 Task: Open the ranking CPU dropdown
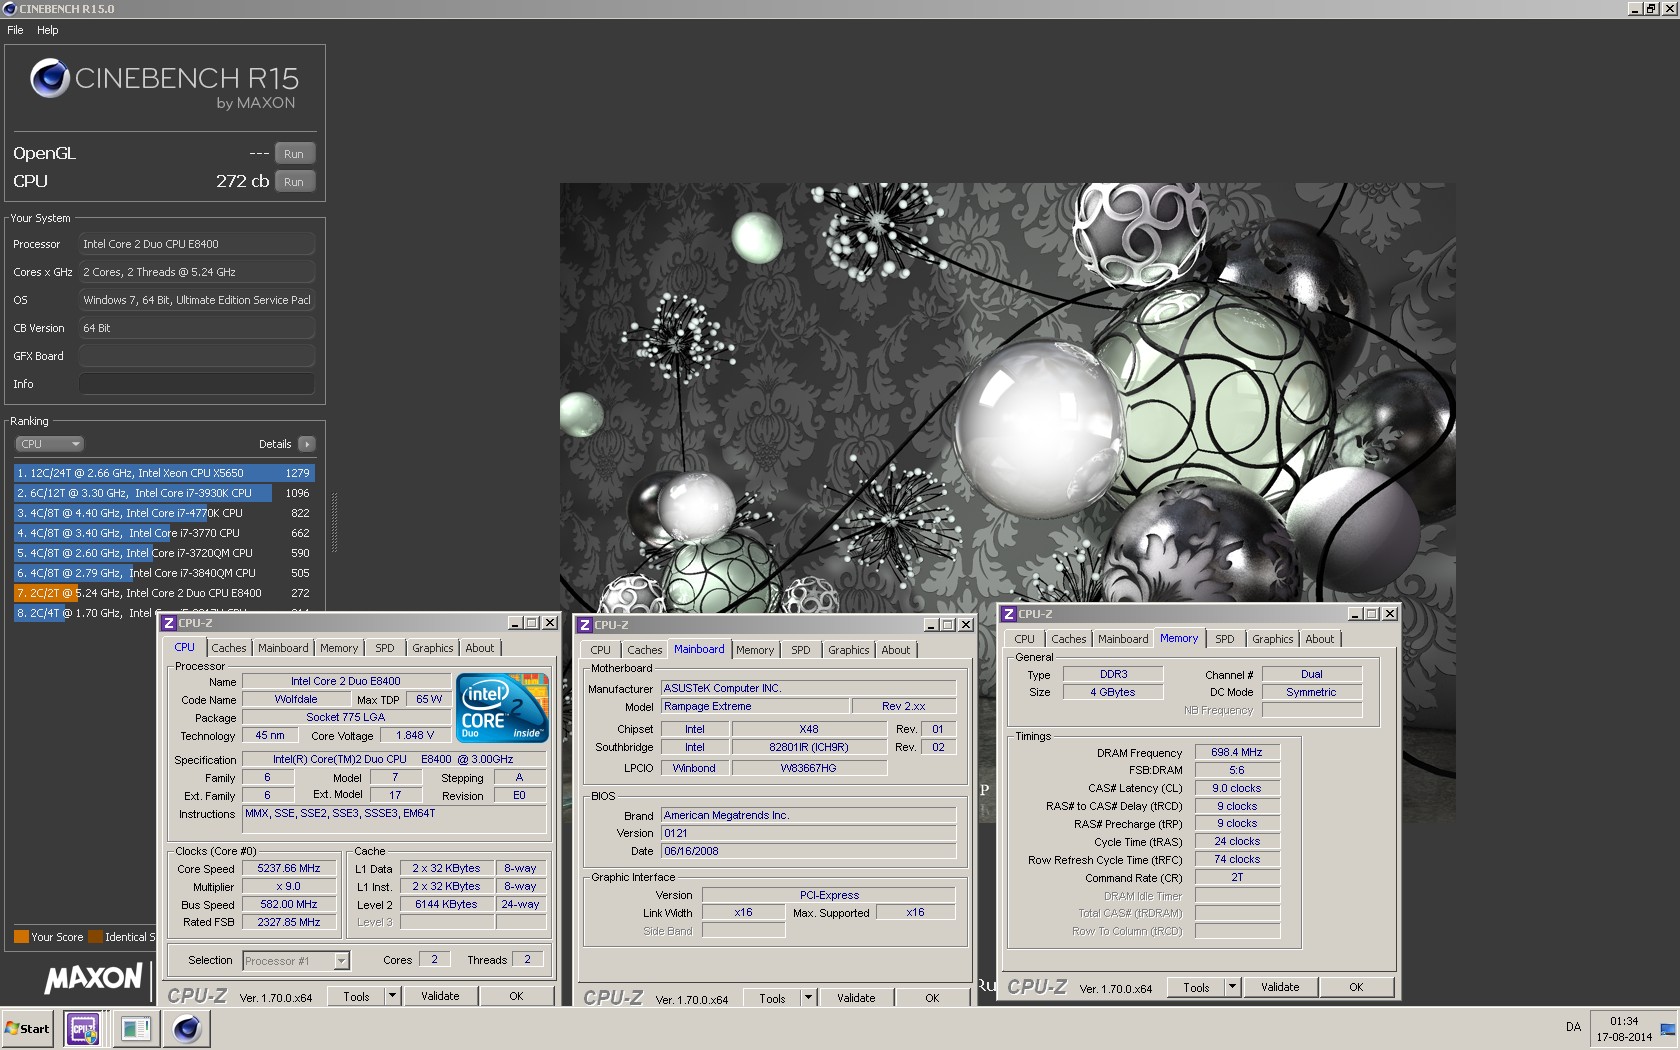pyautogui.click(x=49, y=444)
